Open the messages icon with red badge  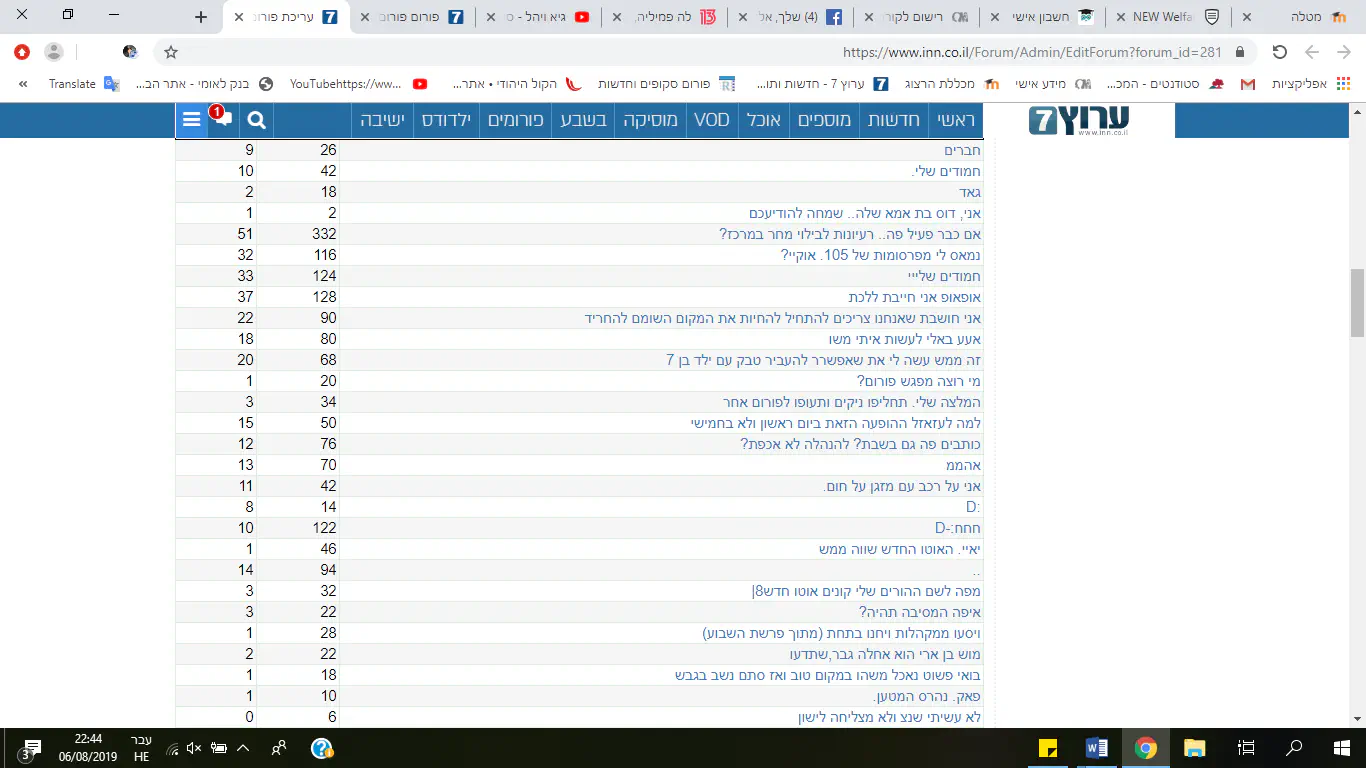coord(223,119)
